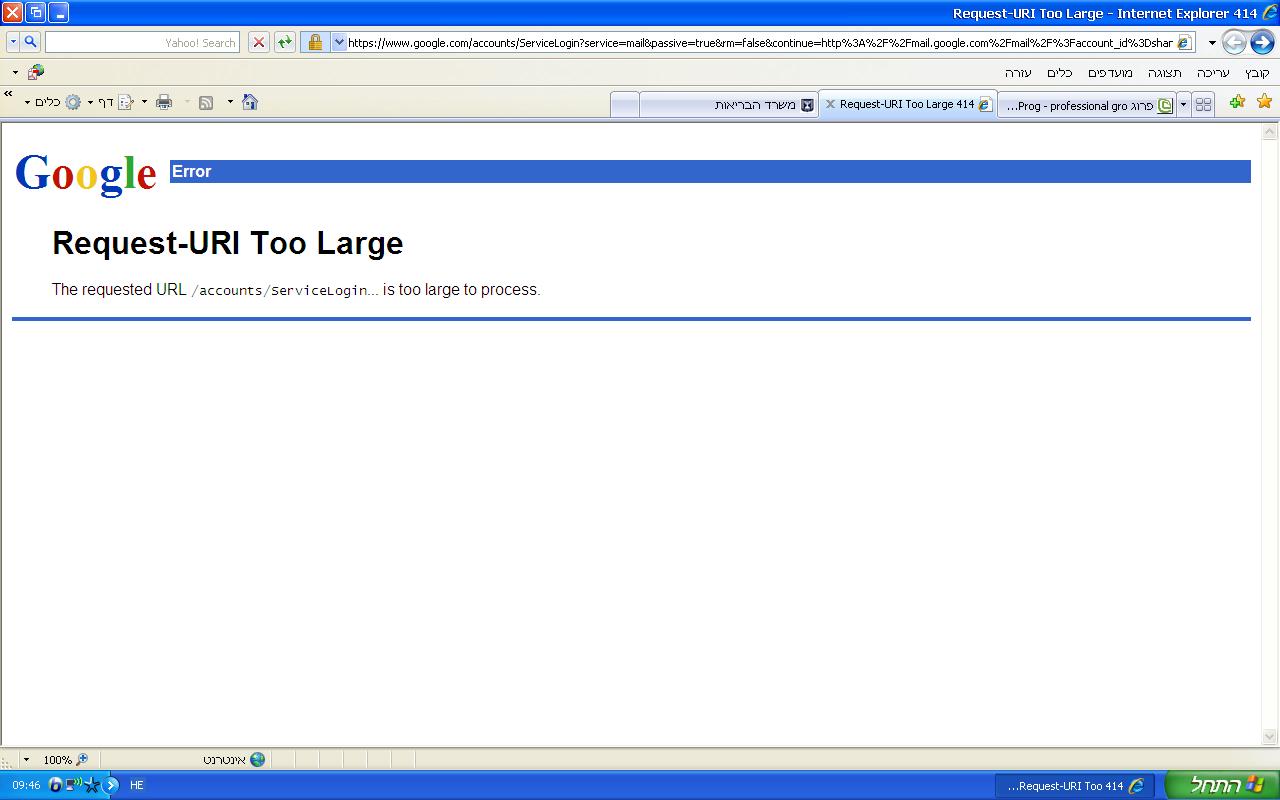
Task: Open the Tools (כלים) gear button
Action: click(73, 102)
